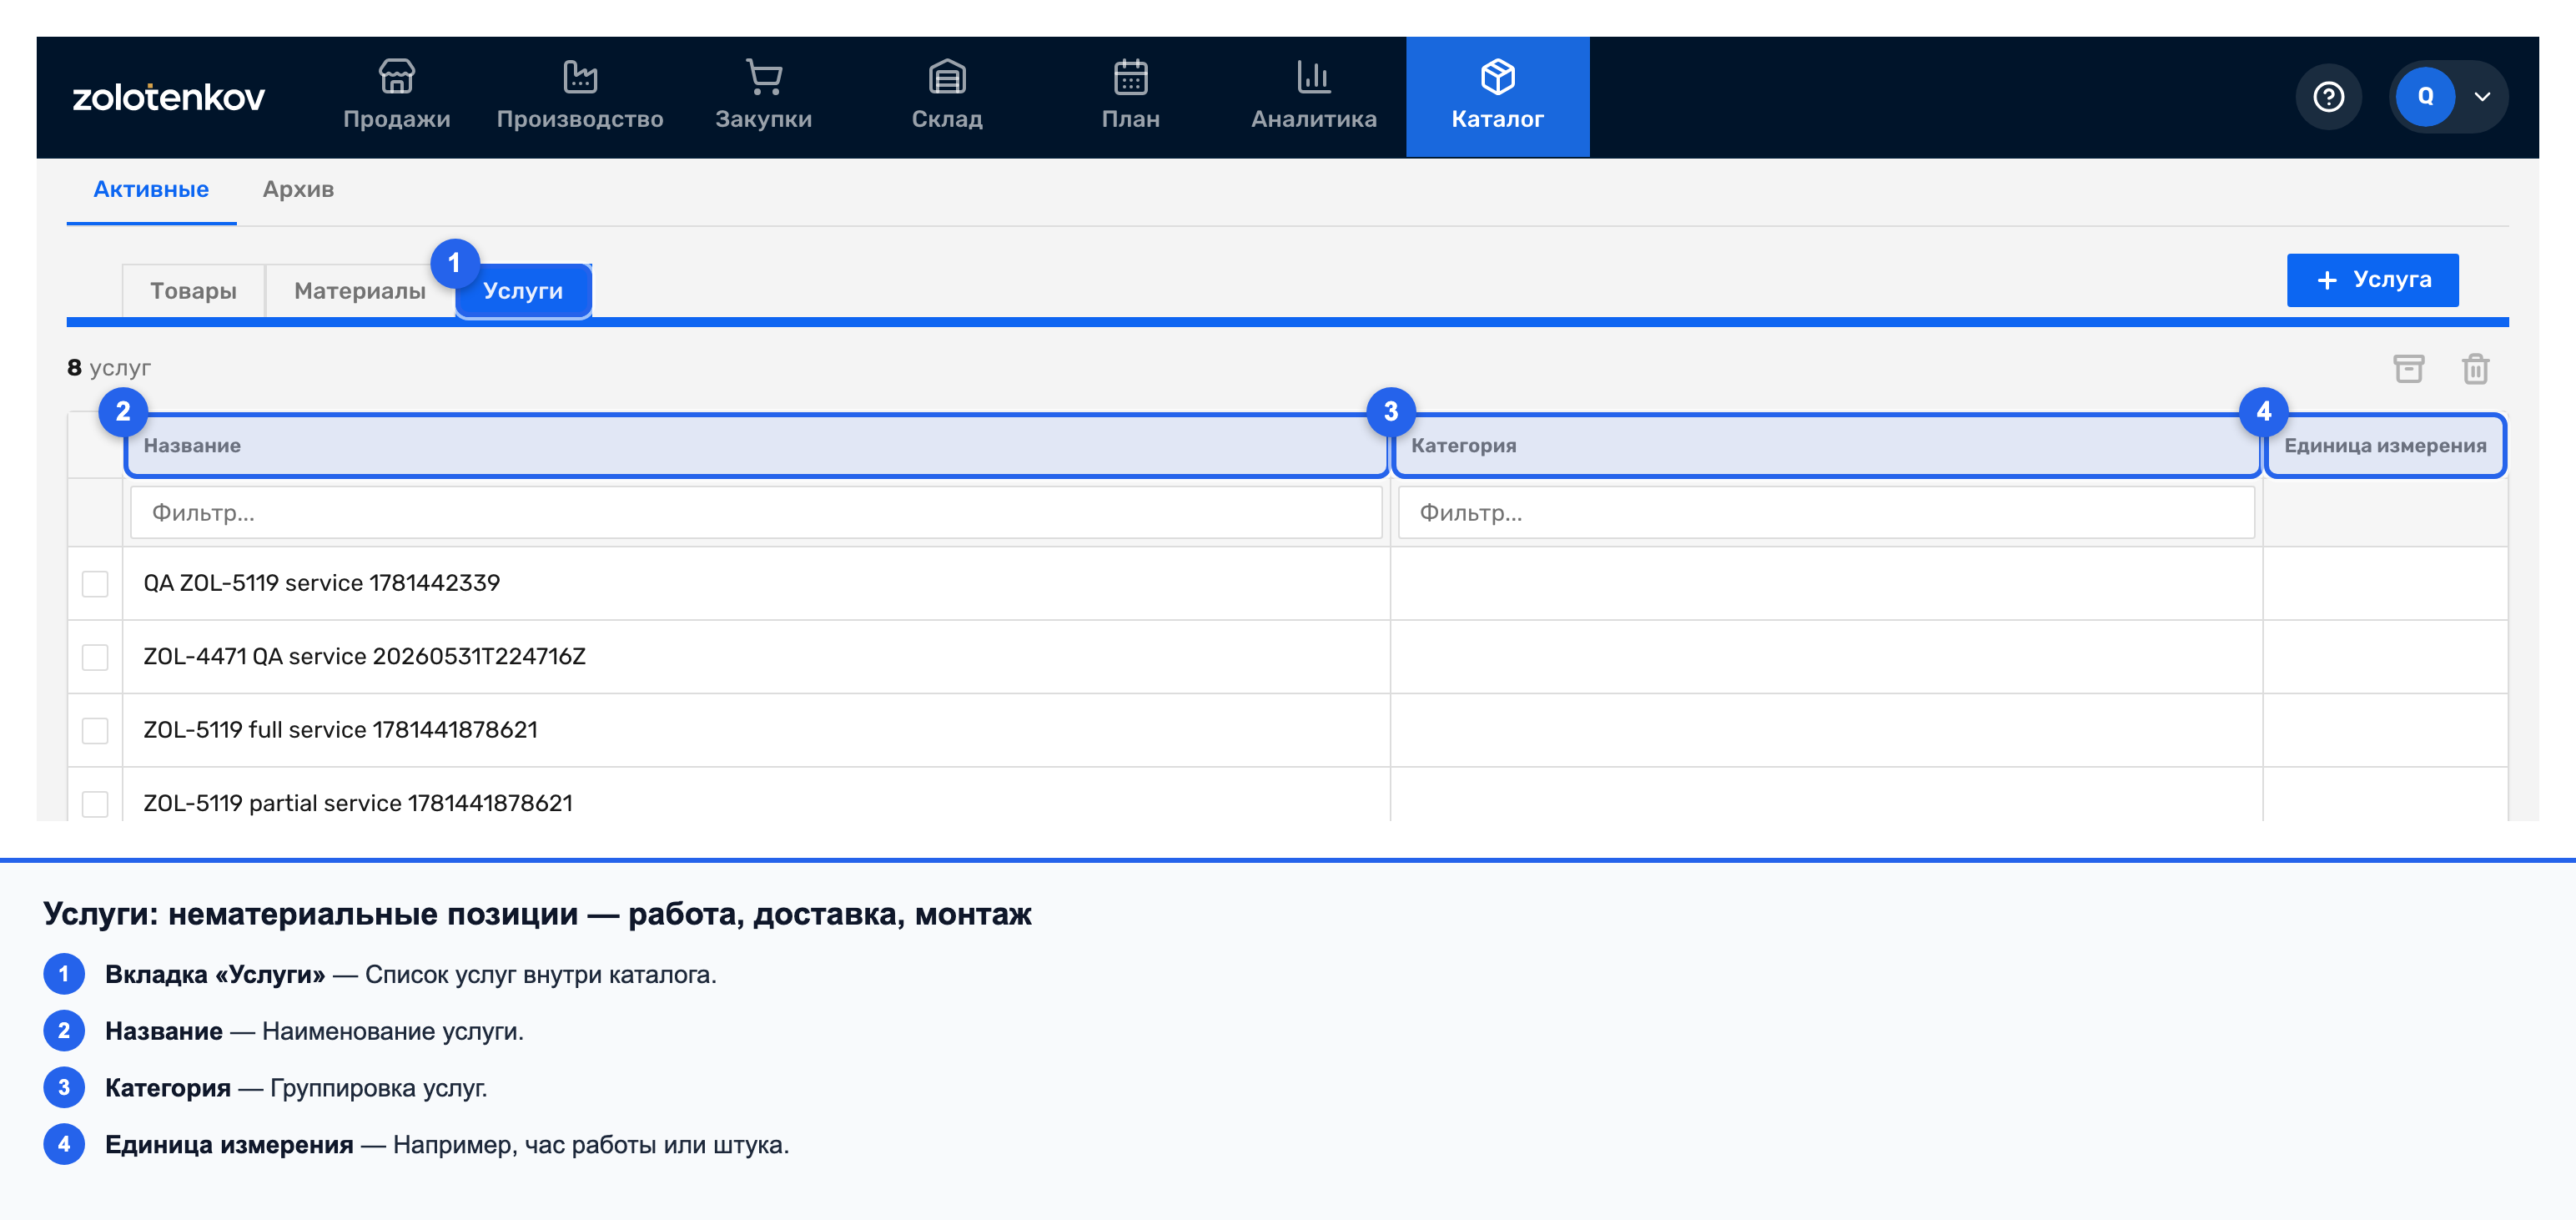Click the + Услуга button
Image resolution: width=2576 pixels, height=1220 pixels.
coord(2372,280)
